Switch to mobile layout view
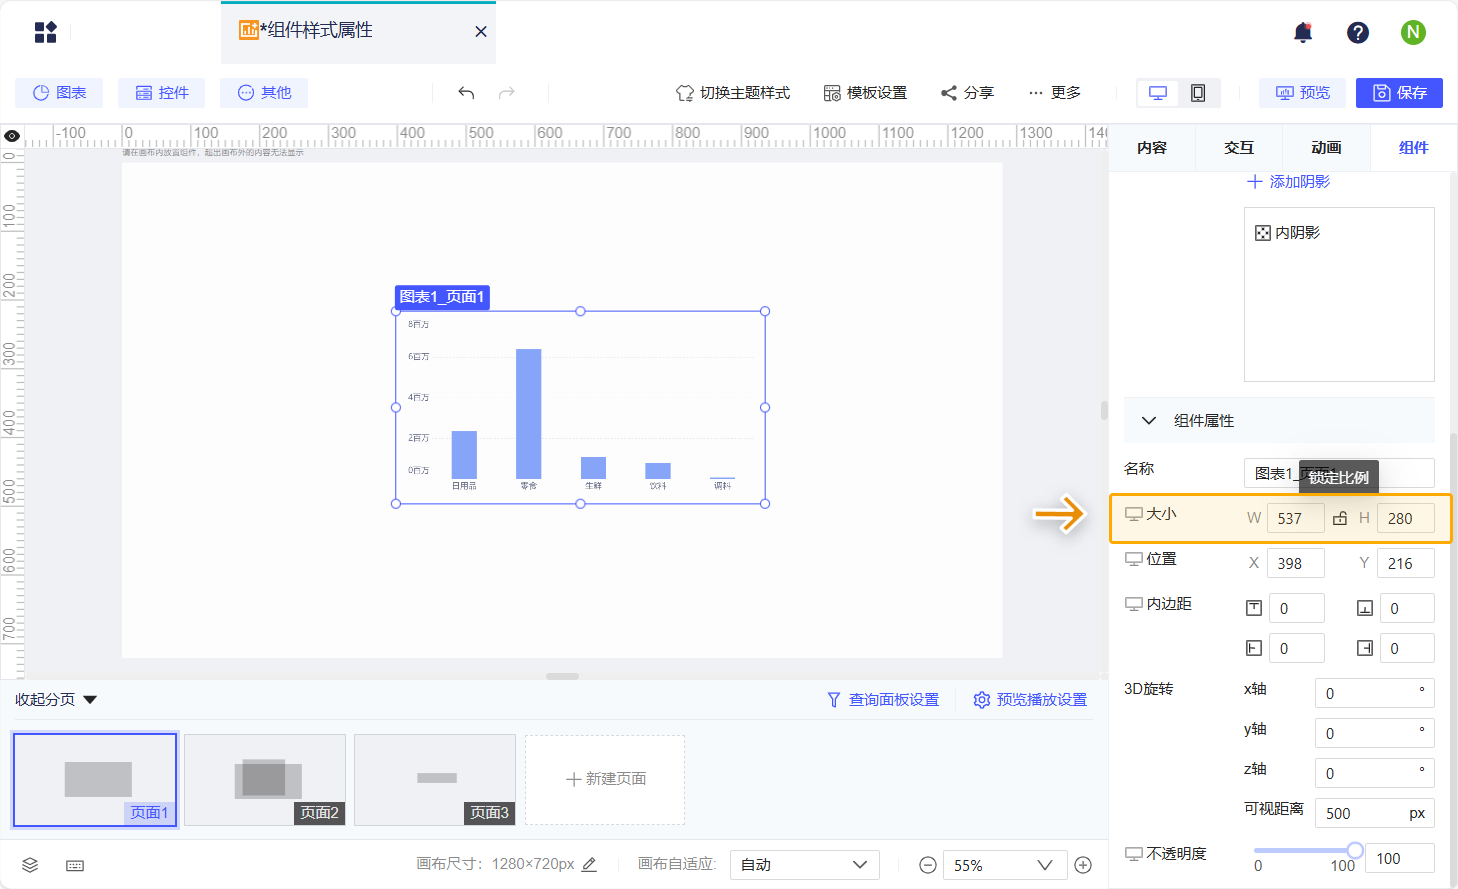1458x889 pixels. [x=1198, y=93]
